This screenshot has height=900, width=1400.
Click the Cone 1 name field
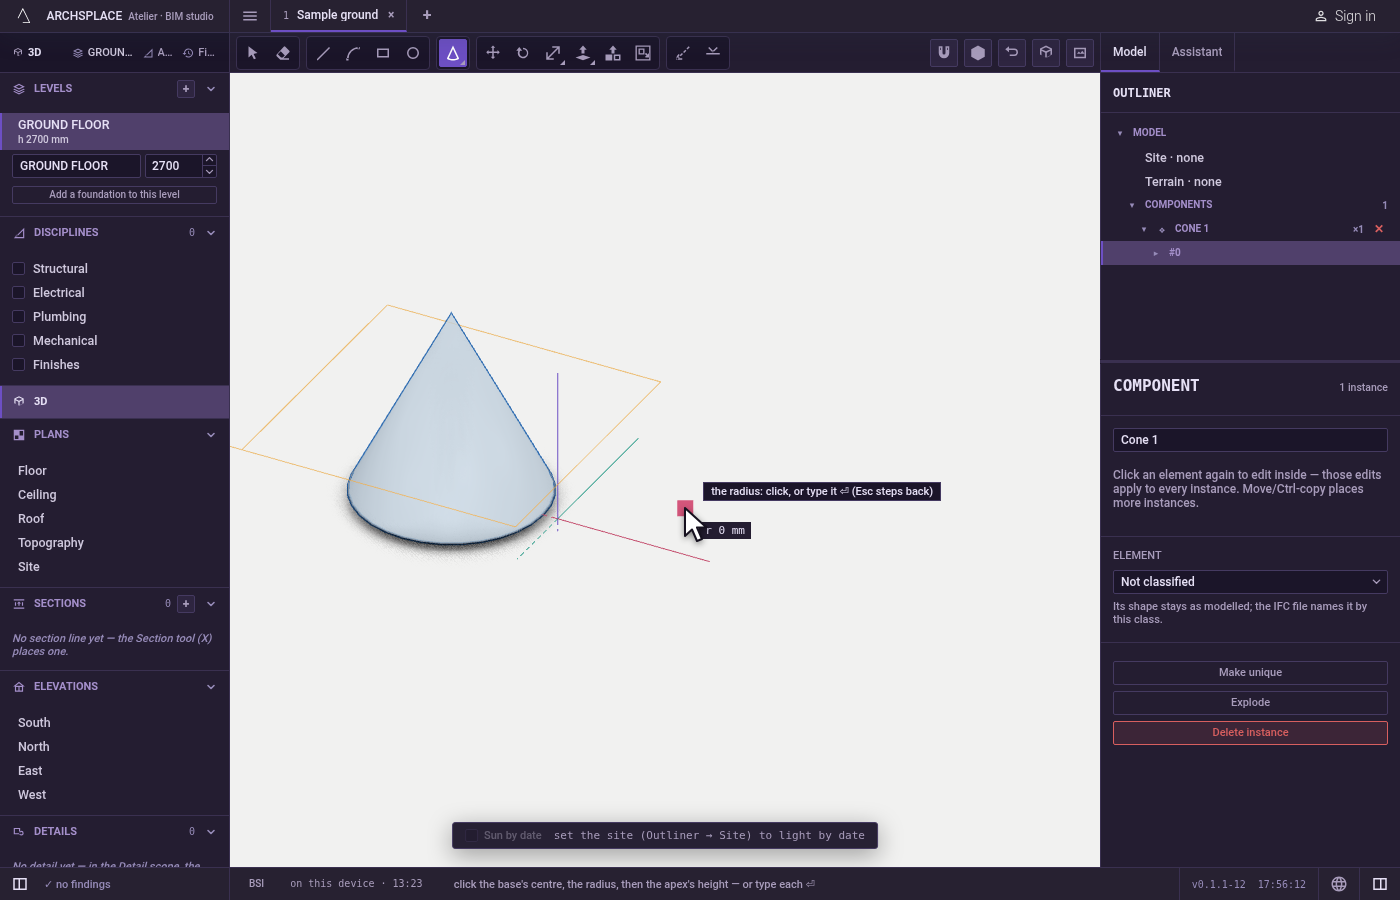[1250, 440]
